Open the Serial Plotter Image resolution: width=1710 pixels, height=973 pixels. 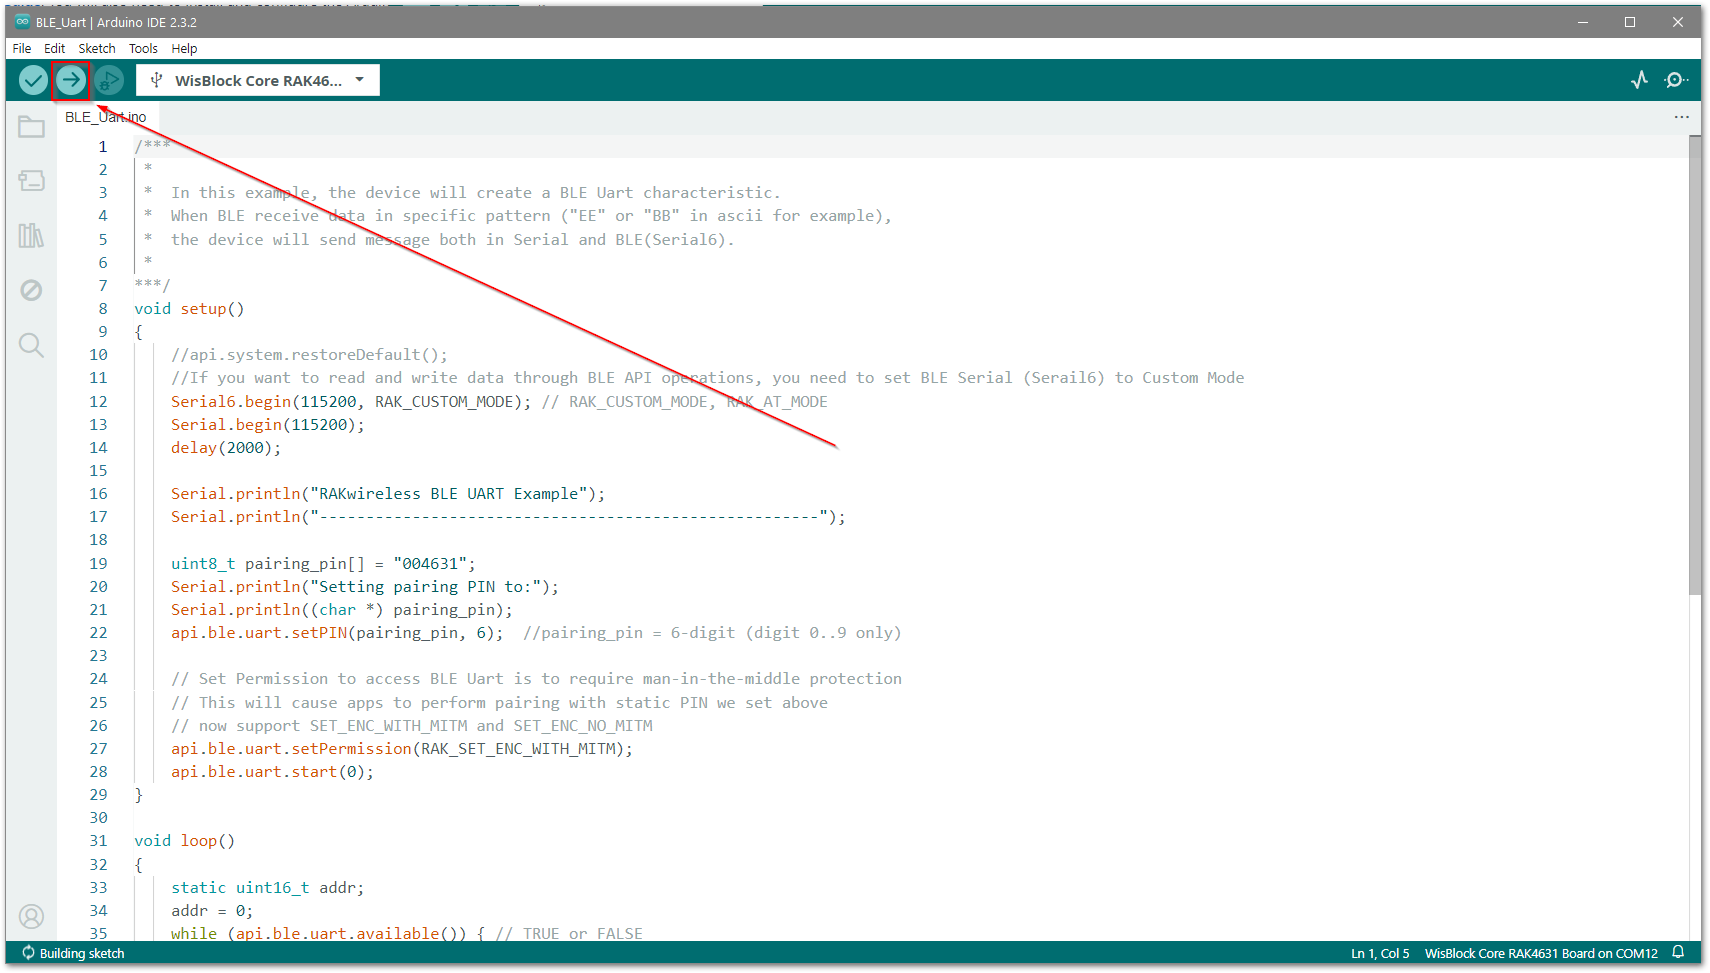pyautogui.click(x=1639, y=80)
